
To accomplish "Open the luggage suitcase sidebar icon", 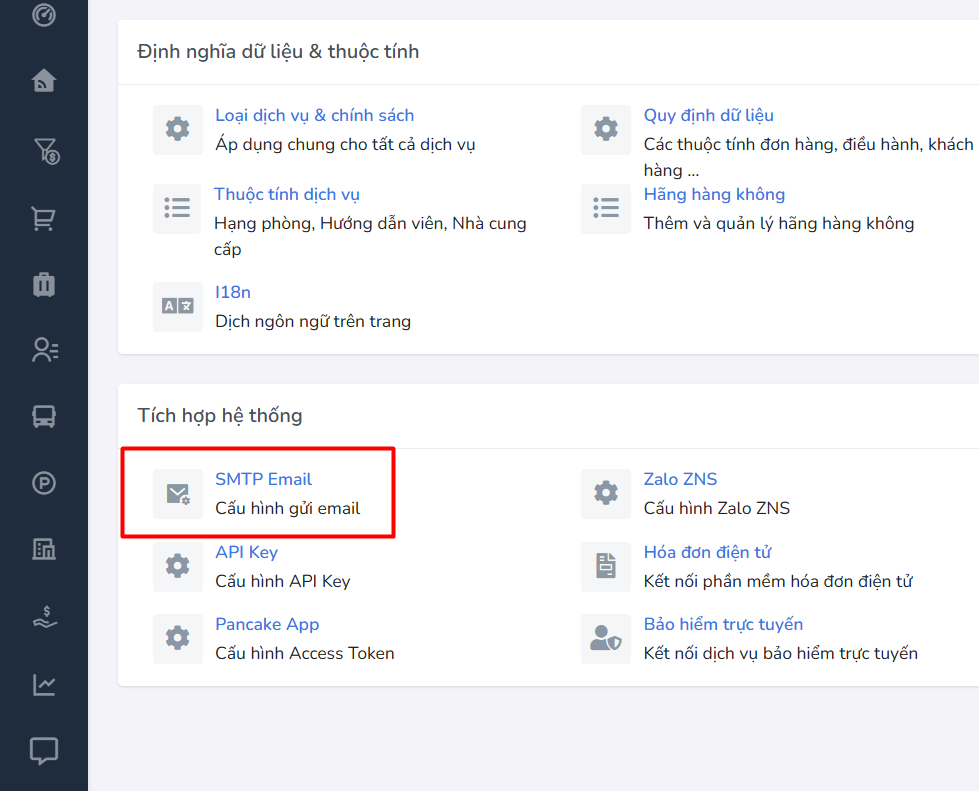I will tap(44, 285).
